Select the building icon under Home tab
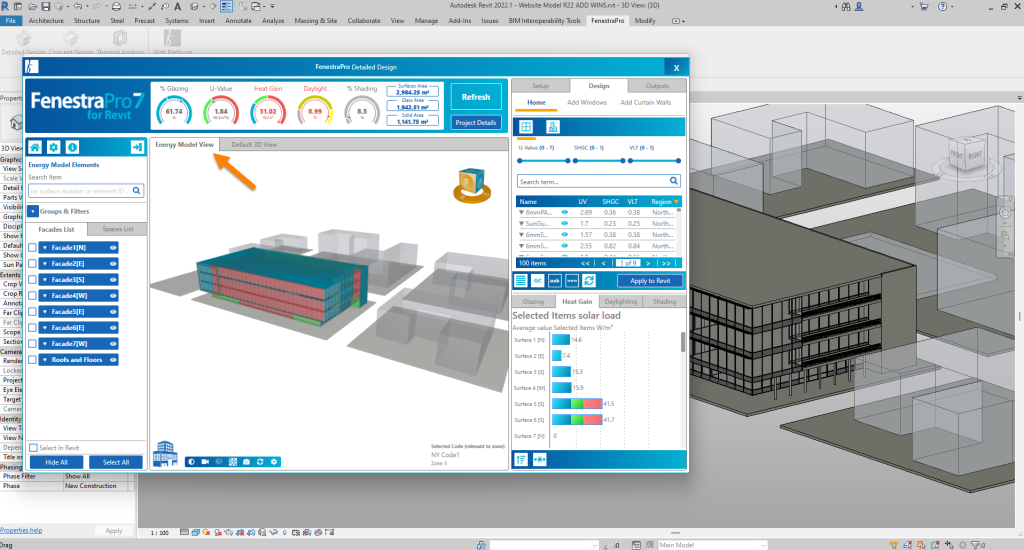The height and width of the screenshot is (550, 1024). click(552, 127)
